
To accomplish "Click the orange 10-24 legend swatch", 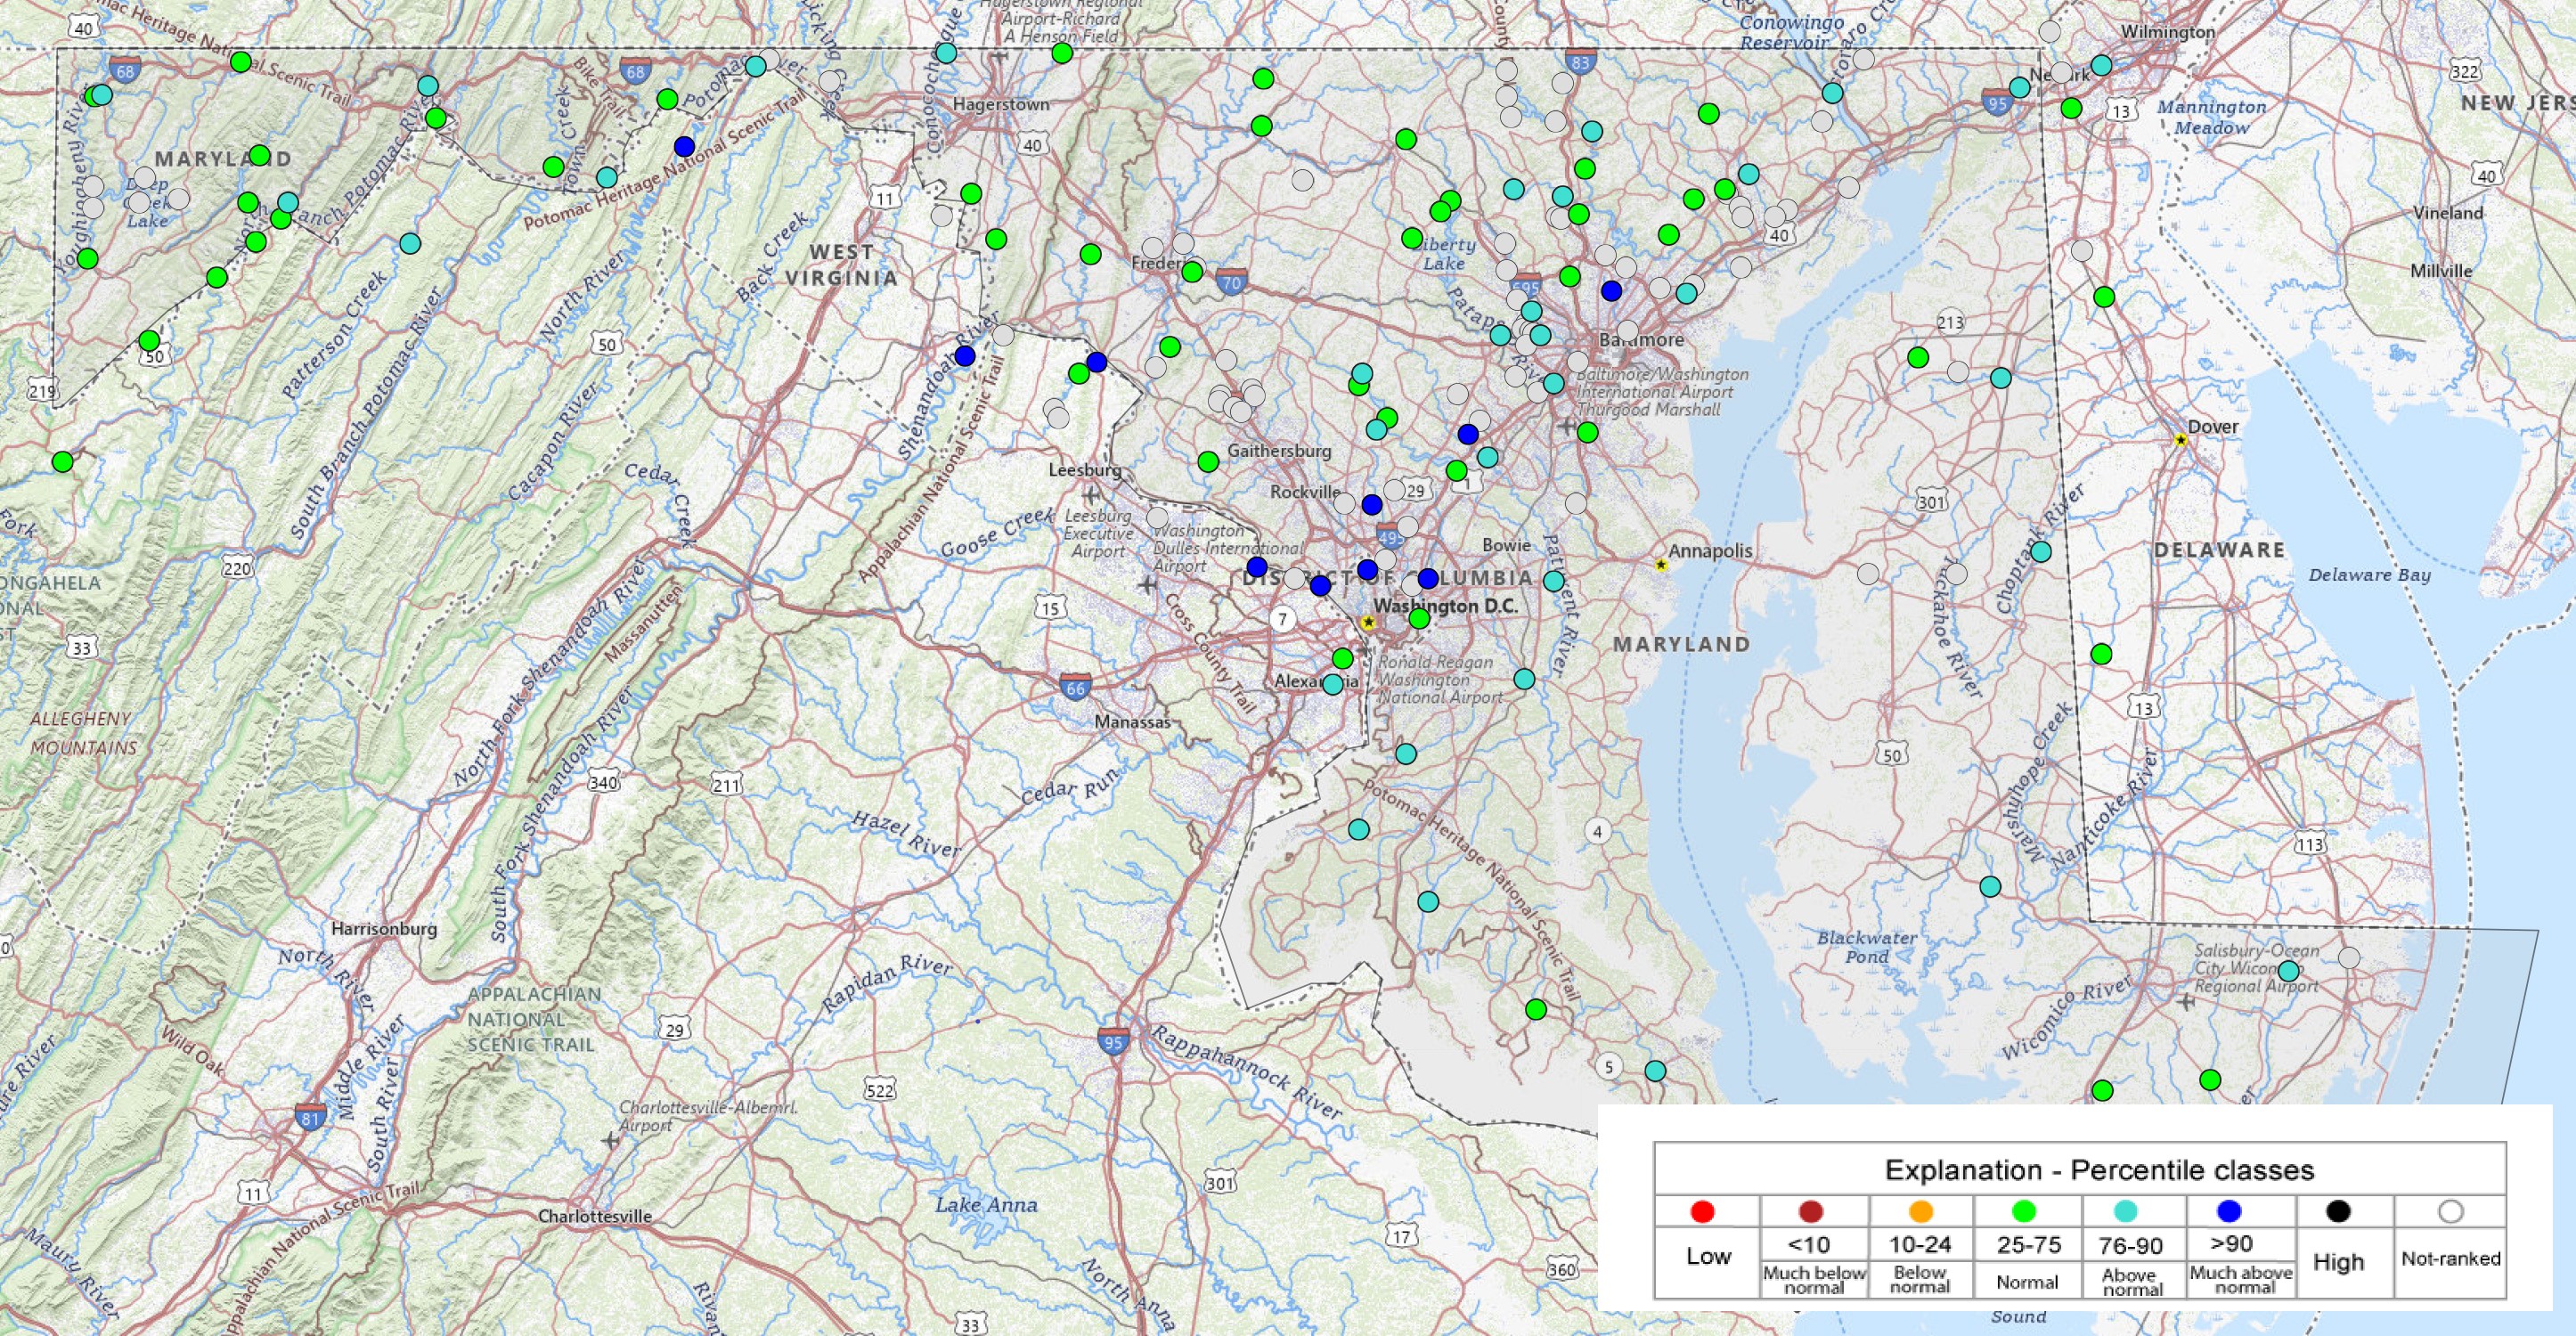I will (1920, 1212).
